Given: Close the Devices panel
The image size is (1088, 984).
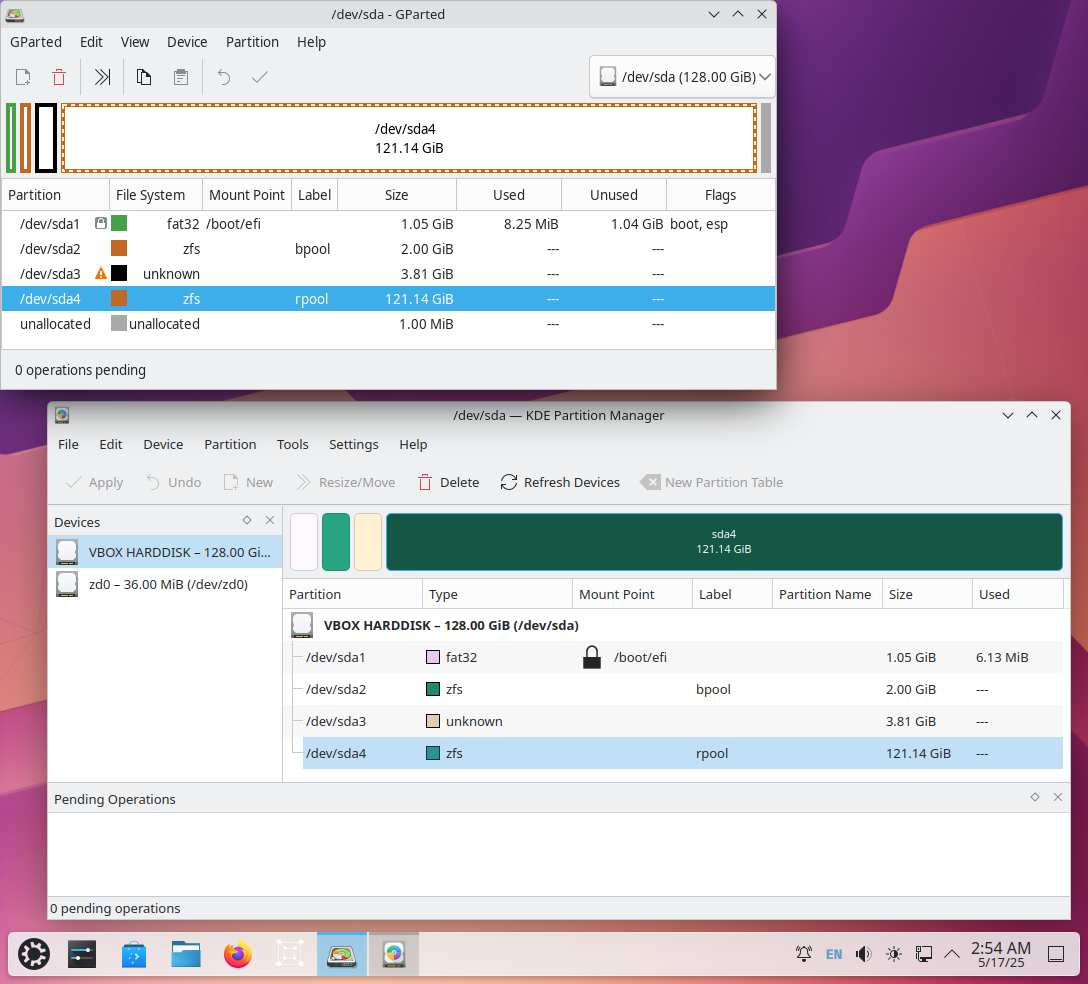Looking at the screenshot, I should pos(270,520).
